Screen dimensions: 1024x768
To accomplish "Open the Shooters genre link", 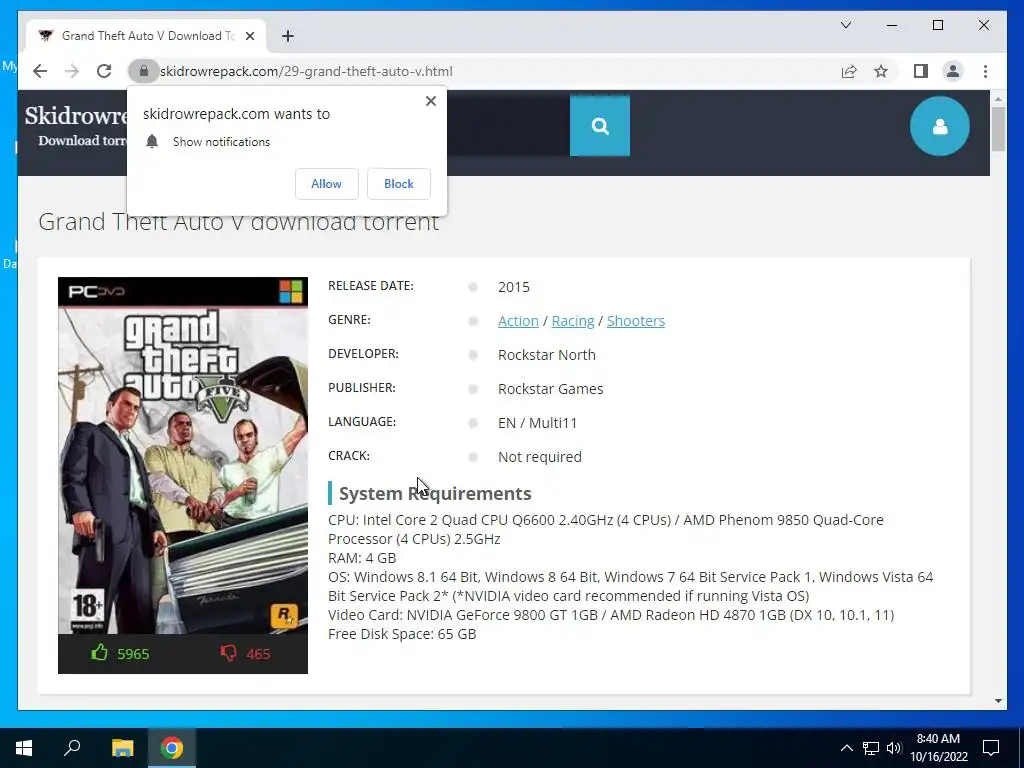I will point(635,321).
